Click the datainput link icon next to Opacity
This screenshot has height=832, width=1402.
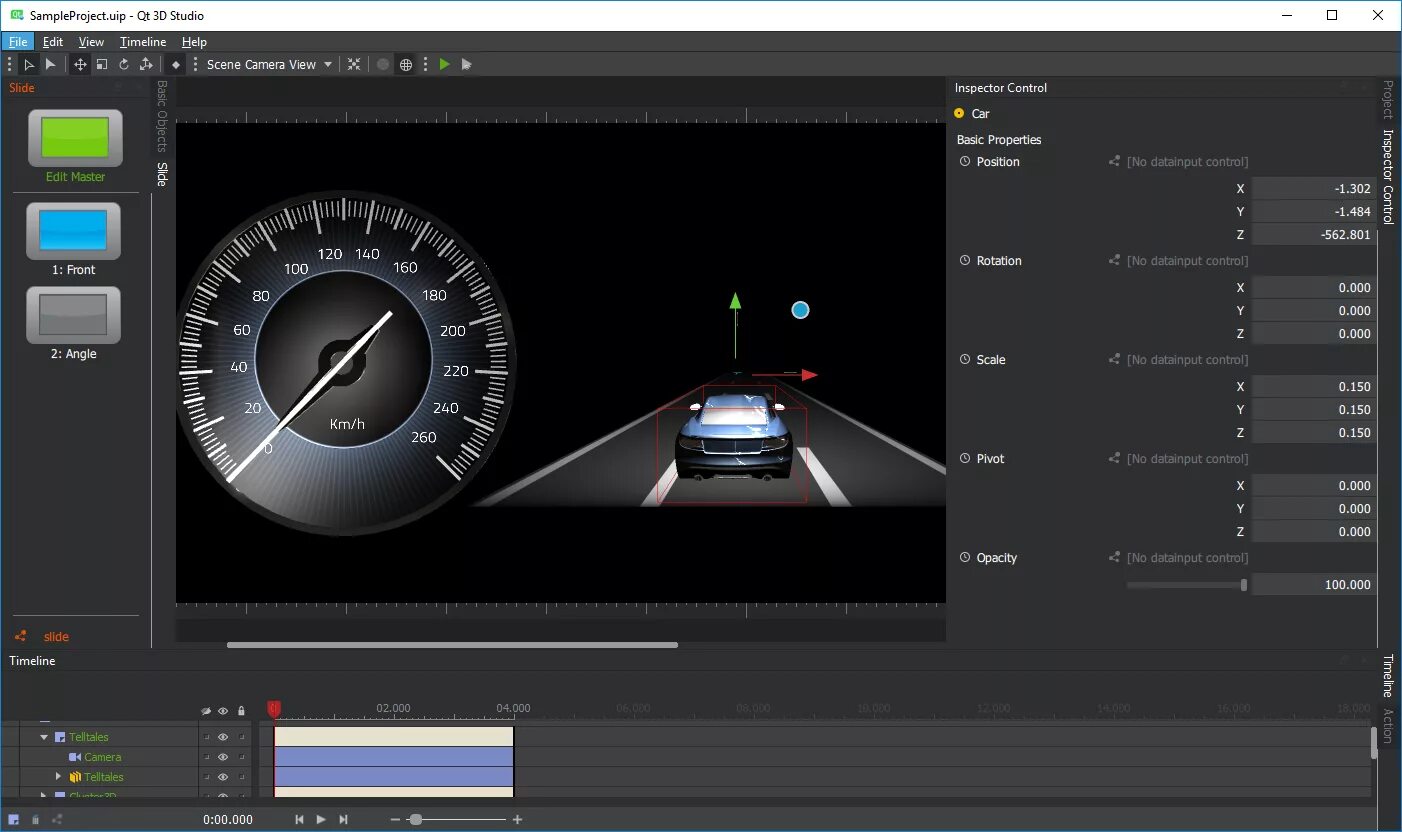pyautogui.click(x=1112, y=558)
